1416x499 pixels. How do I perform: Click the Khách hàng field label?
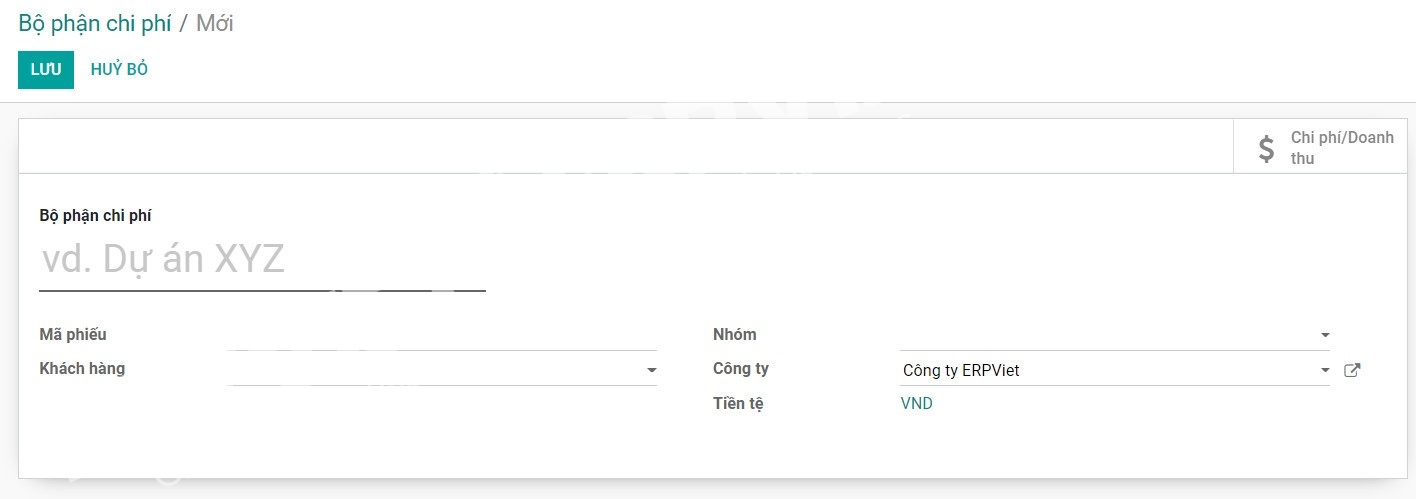[82, 368]
